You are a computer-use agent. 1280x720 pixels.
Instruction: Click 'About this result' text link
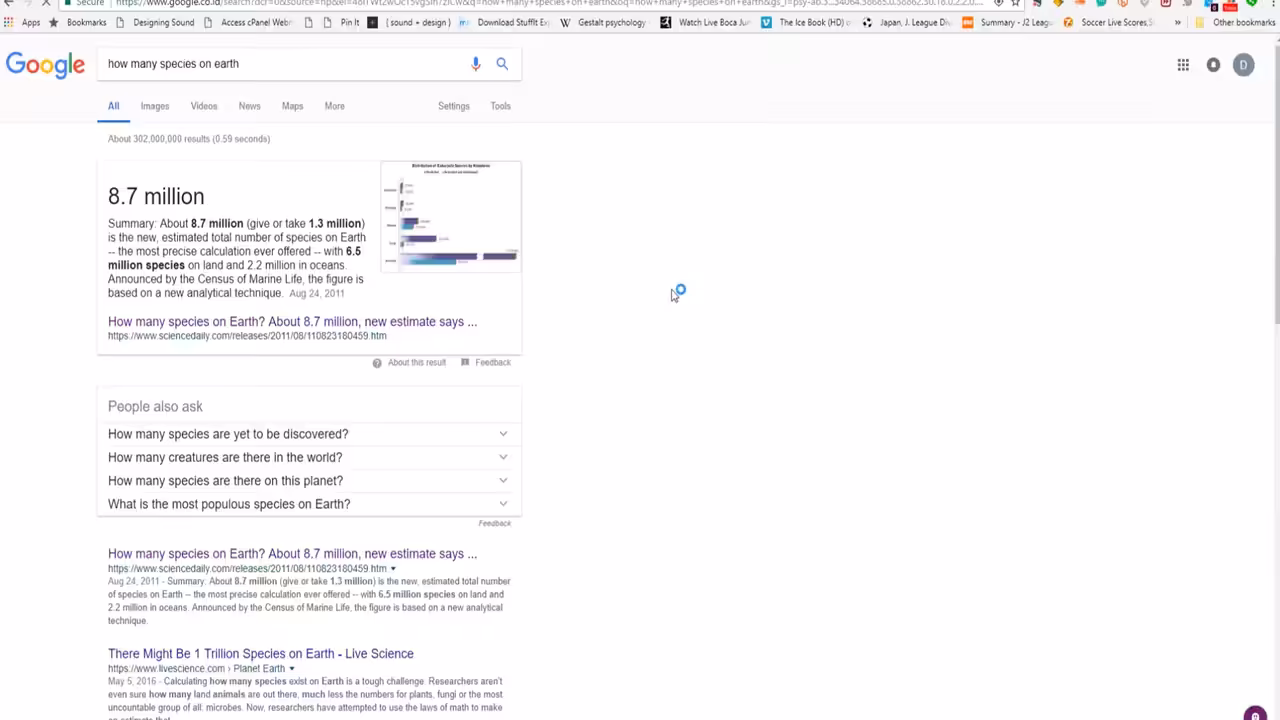click(417, 363)
